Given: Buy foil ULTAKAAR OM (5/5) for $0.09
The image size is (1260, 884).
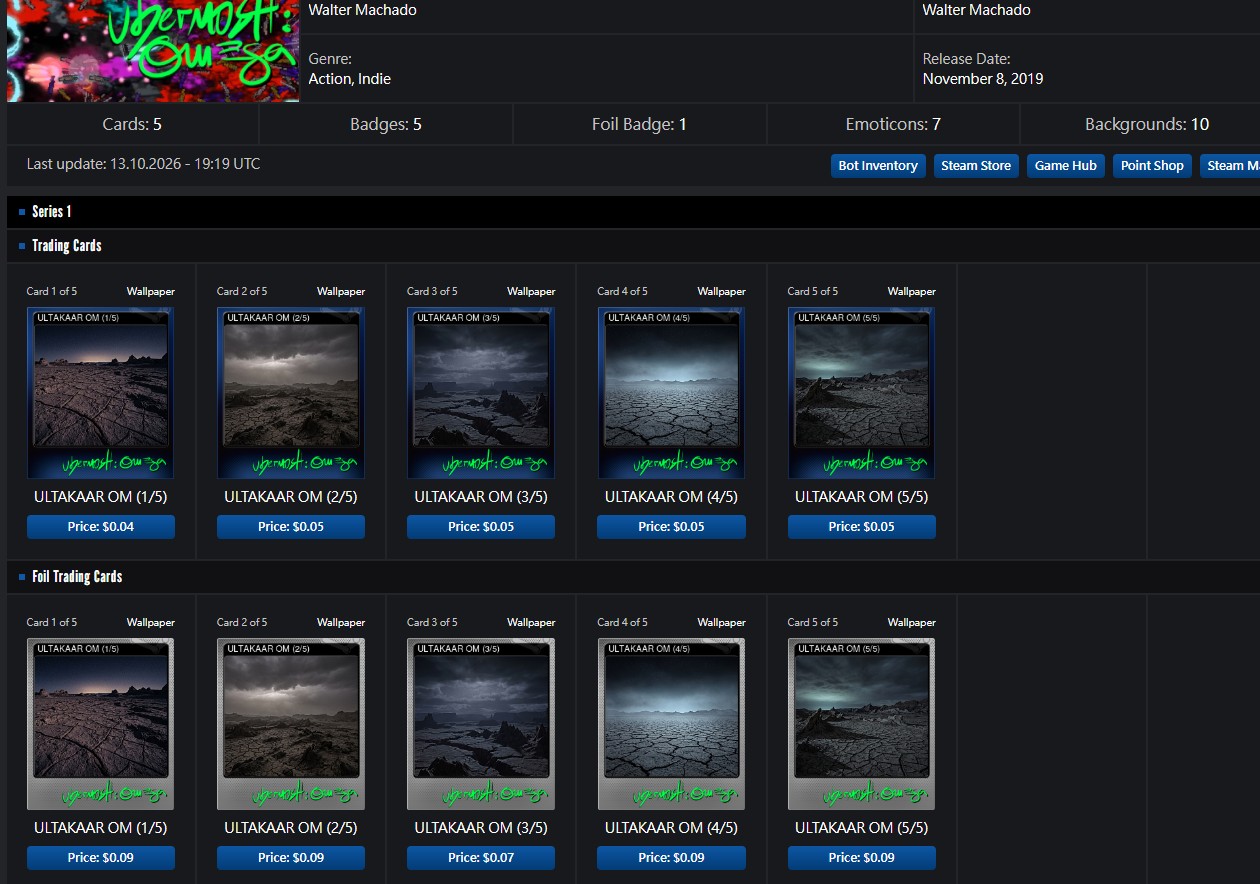Looking at the screenshot, I should click(x=862, y=858).
